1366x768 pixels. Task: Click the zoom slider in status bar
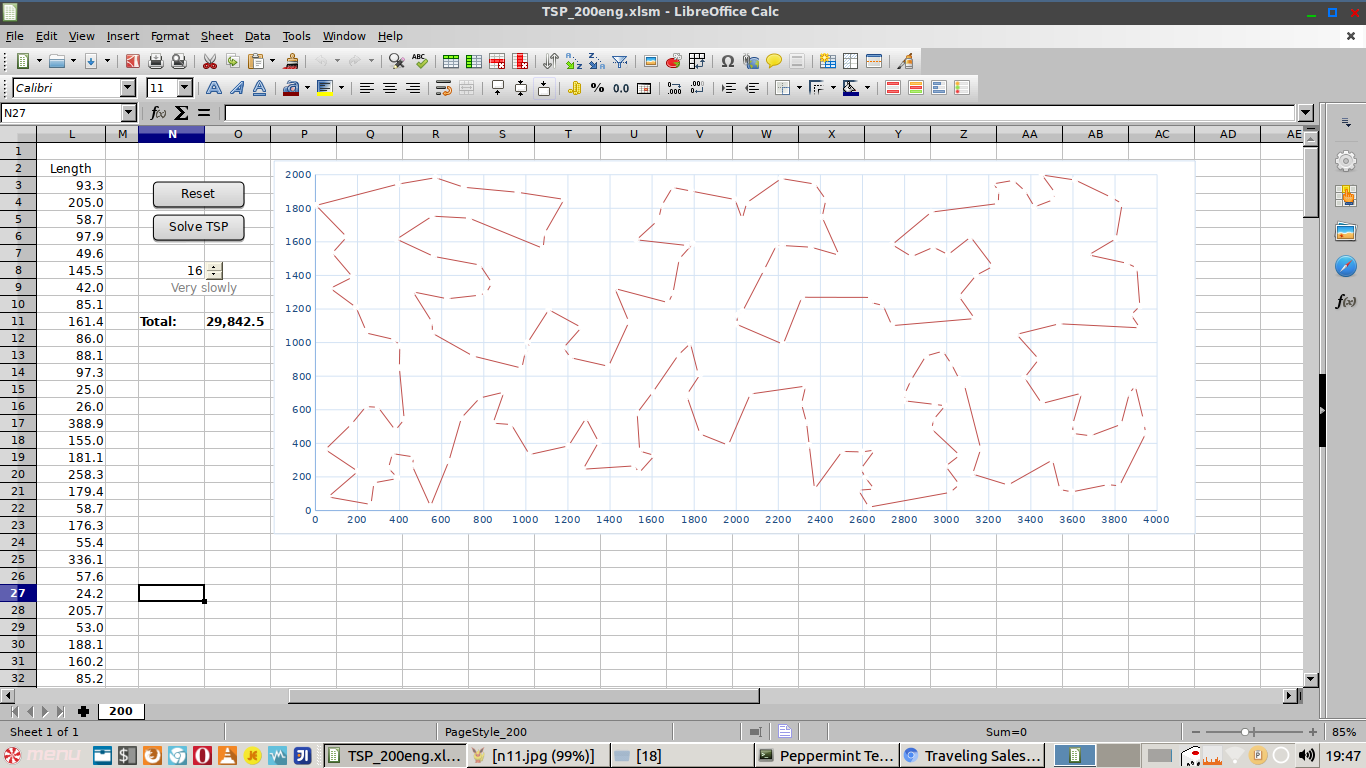(x=1245, y=732)
